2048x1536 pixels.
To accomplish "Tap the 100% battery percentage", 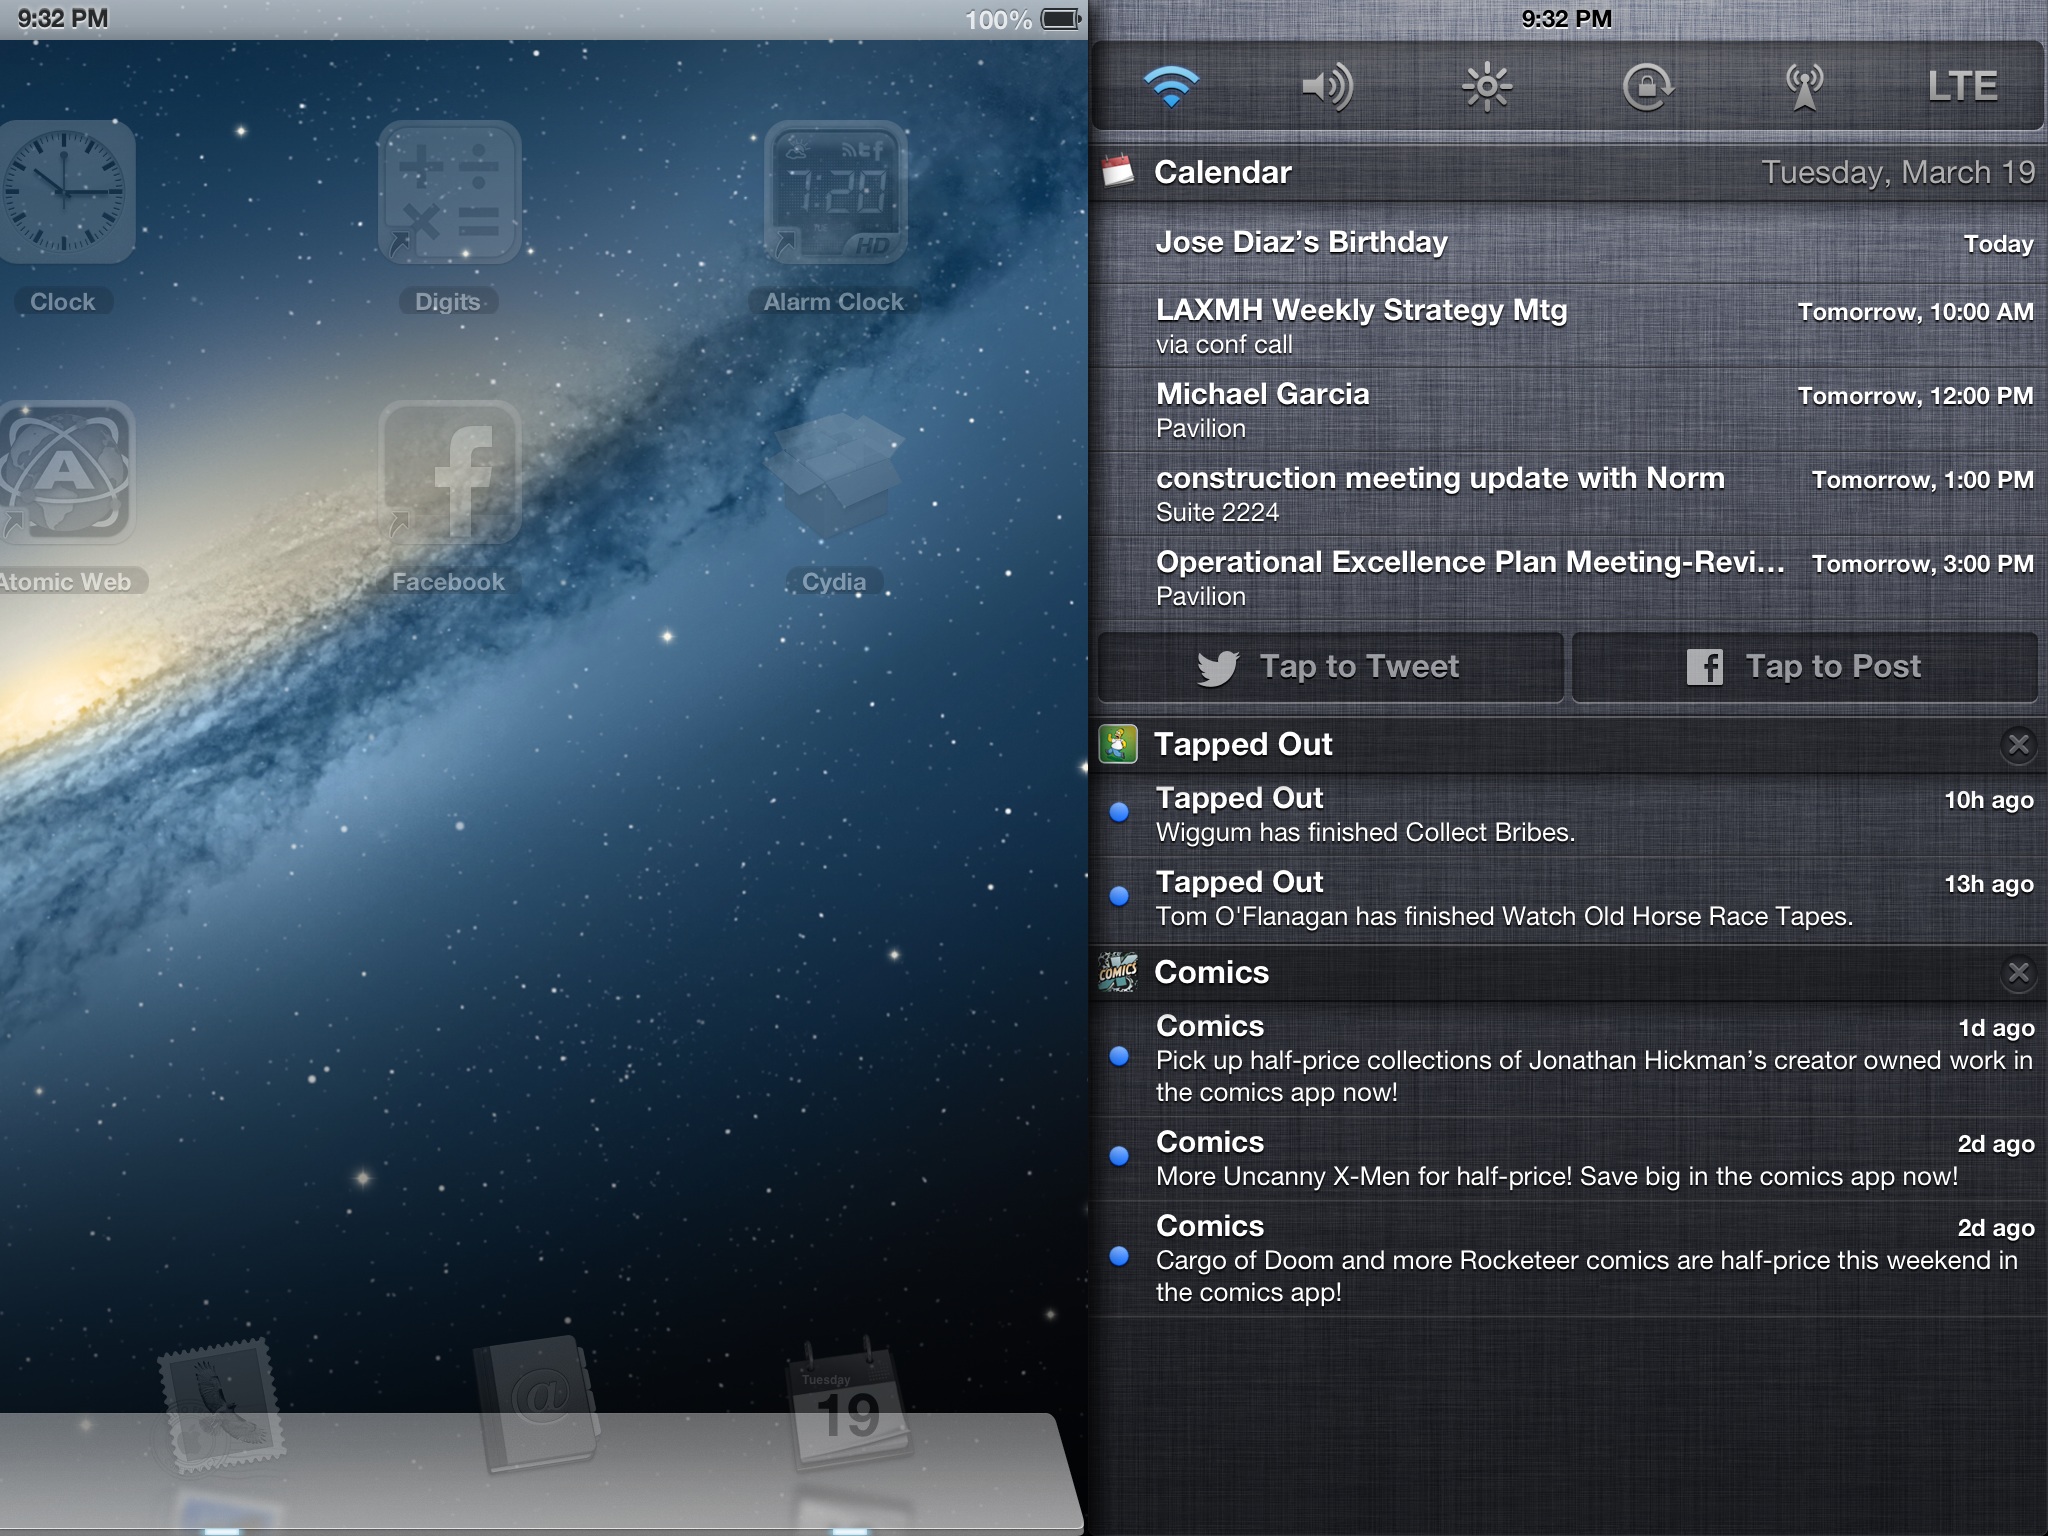I will pos(998,20).
